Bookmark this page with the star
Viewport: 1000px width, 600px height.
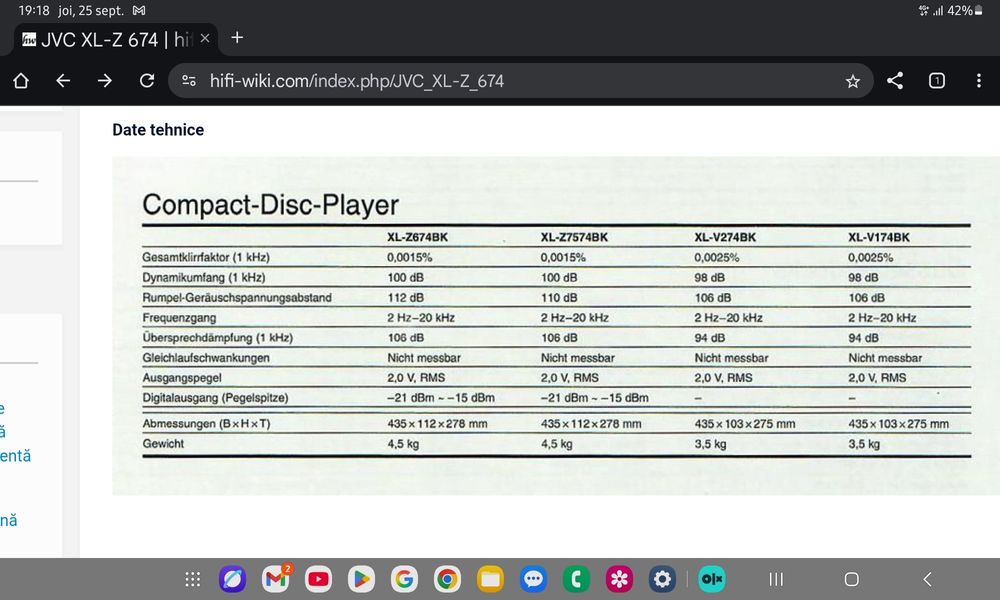click(853, 81)
